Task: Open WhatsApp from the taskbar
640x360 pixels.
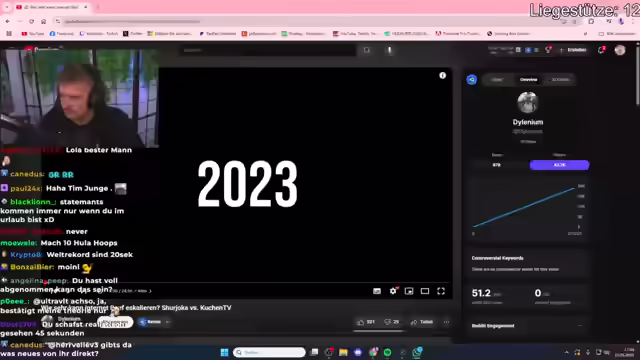Action: [x=417, y=352]
